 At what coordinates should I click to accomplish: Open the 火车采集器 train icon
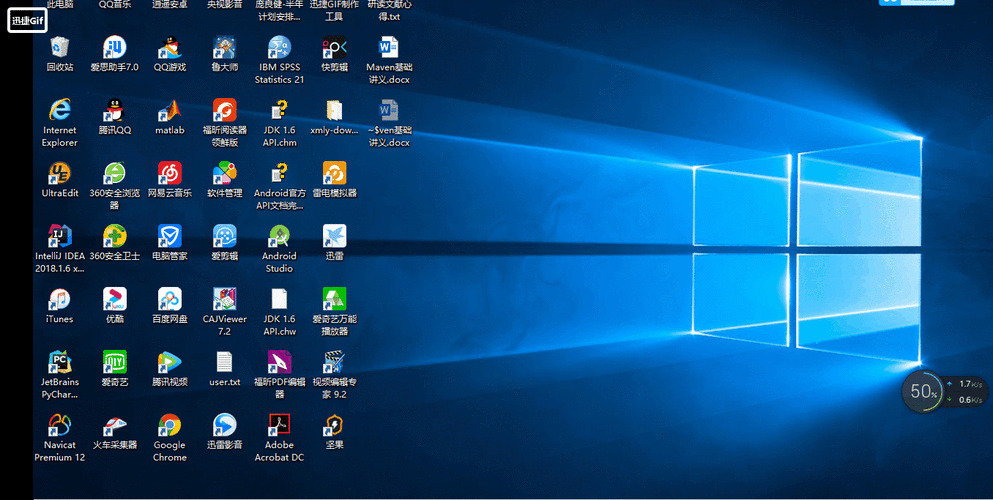click(115, 425)
